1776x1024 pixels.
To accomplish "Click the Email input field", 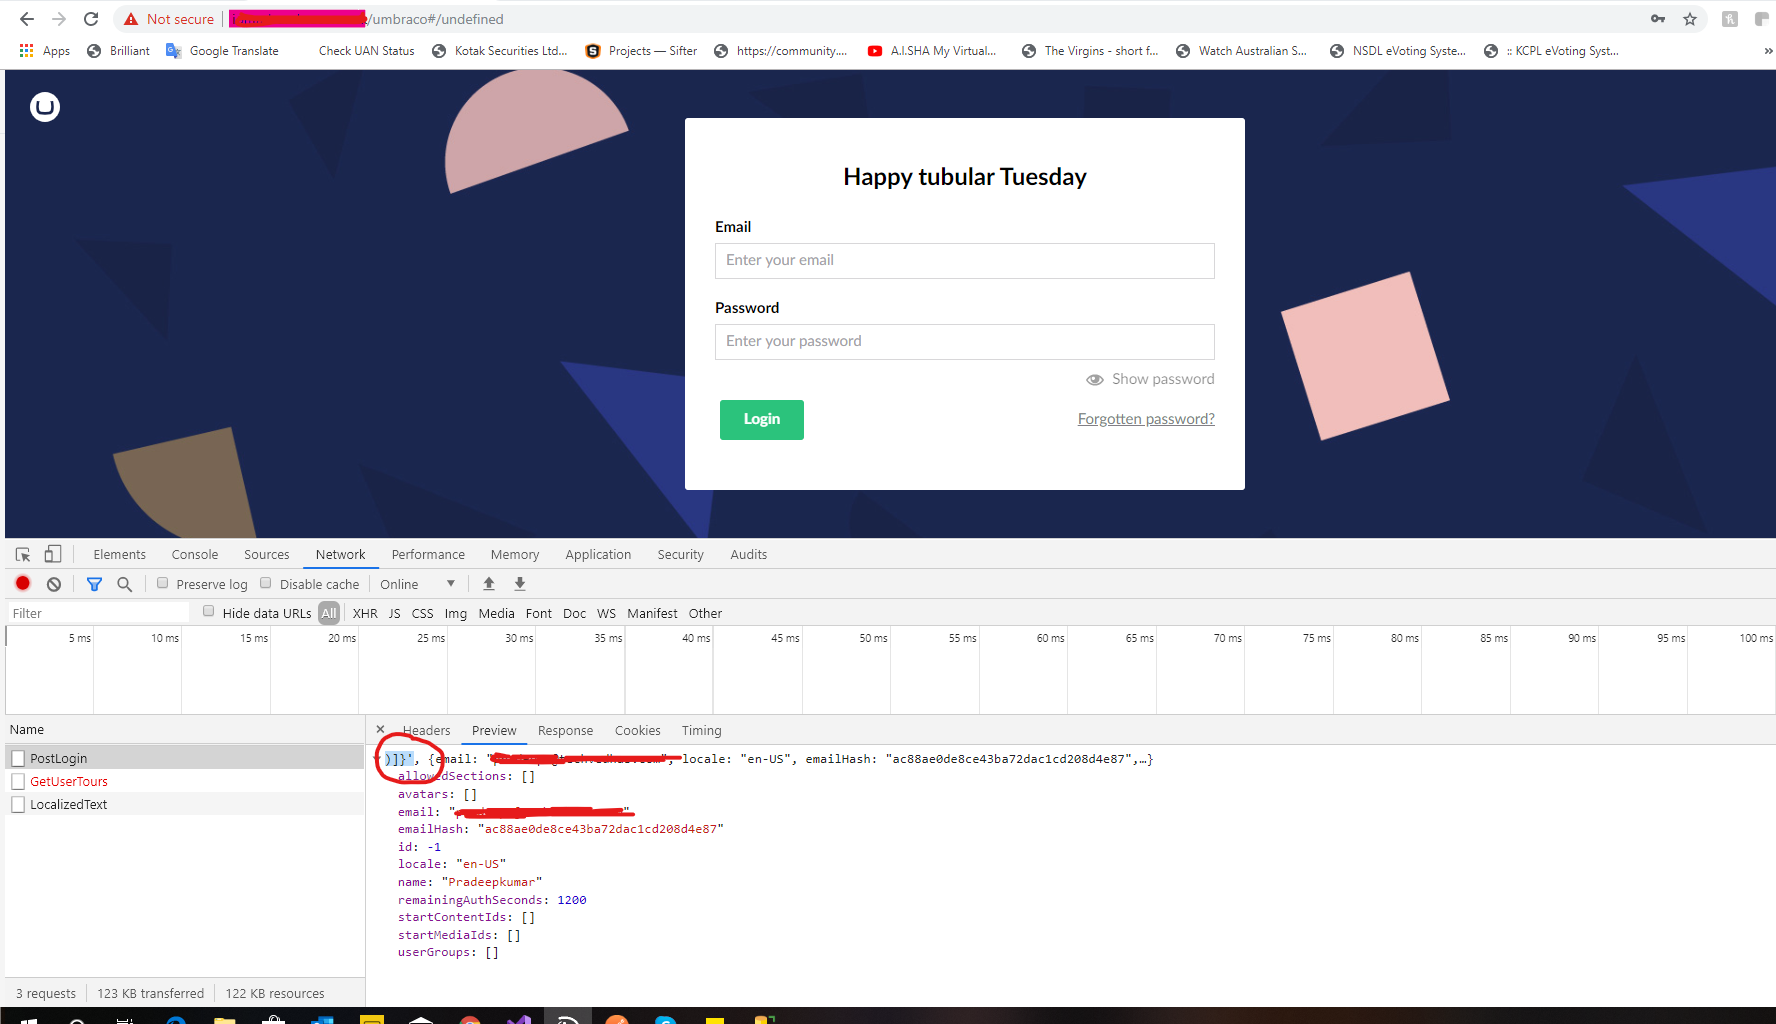I will (x=964, y=261).
